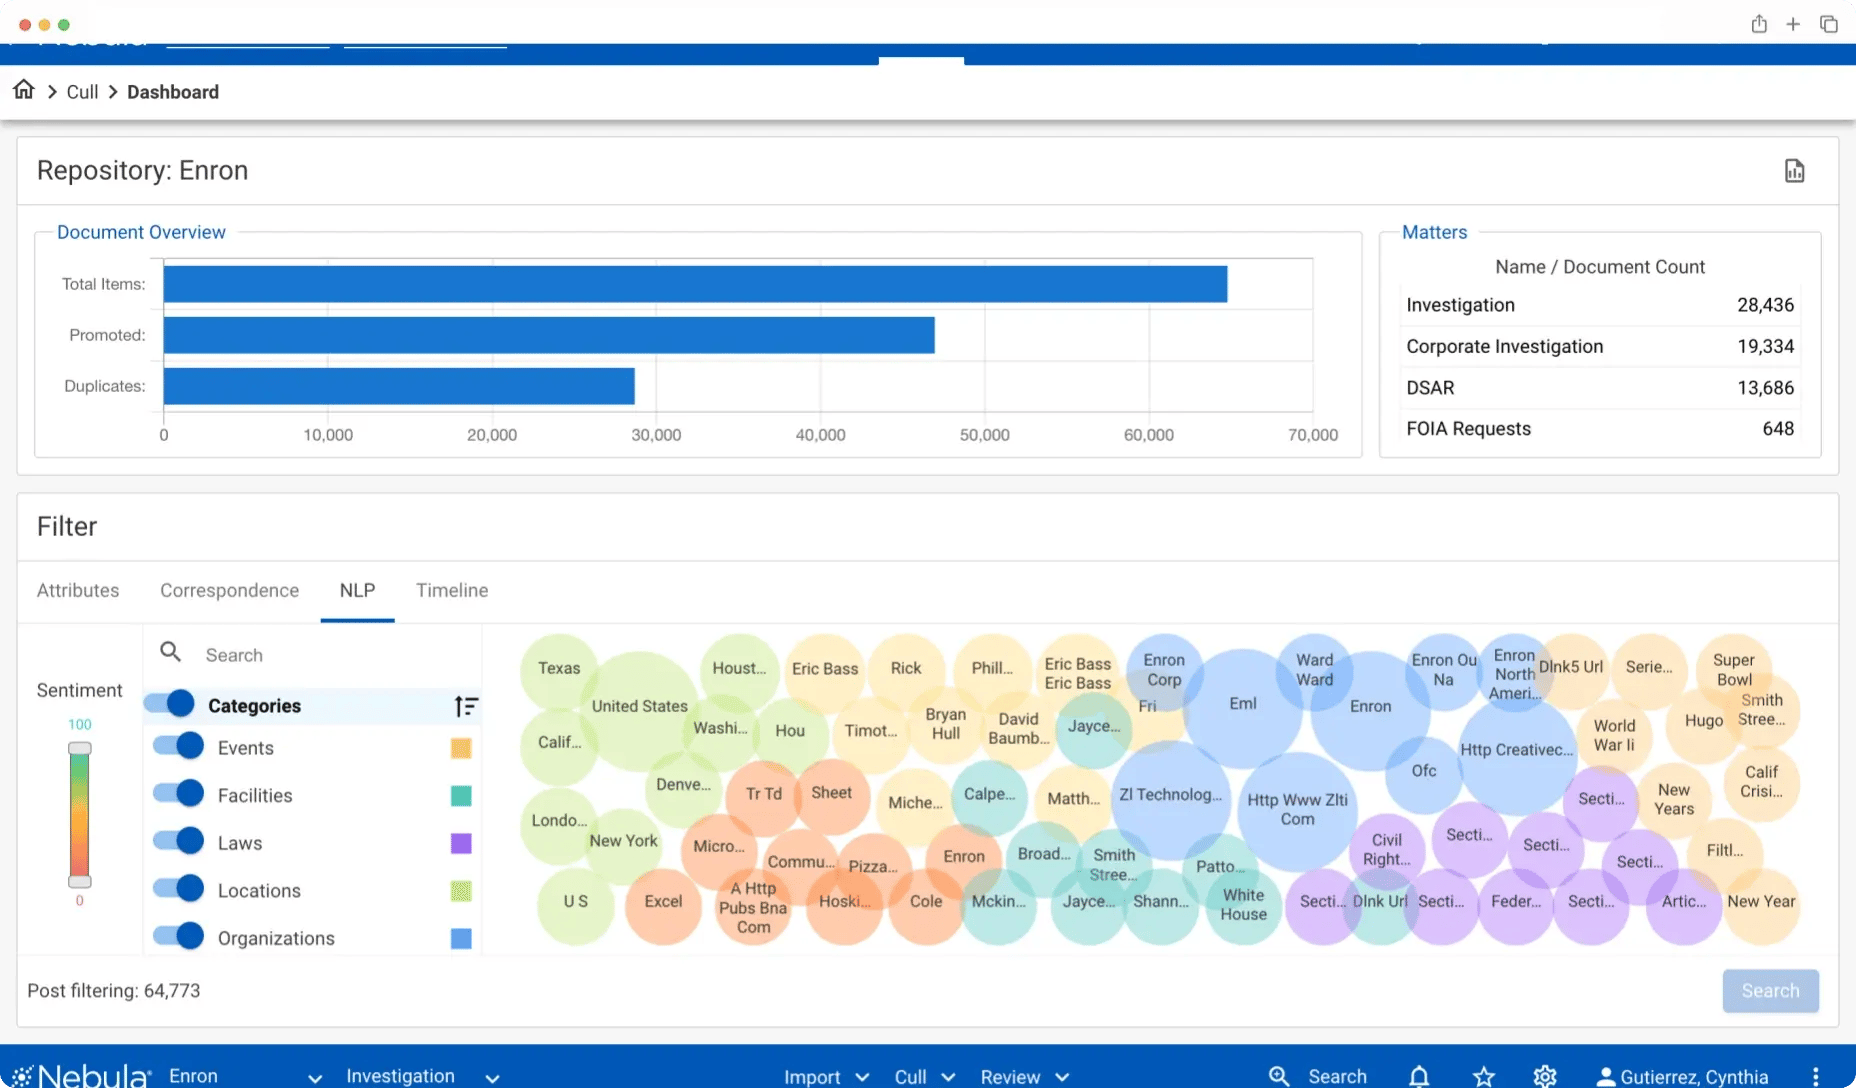Image resolution: width=1856 pixels, height=1088 pixels.
Task: Switch to the Correspondence tab
Action: click(x=229, y=590)
